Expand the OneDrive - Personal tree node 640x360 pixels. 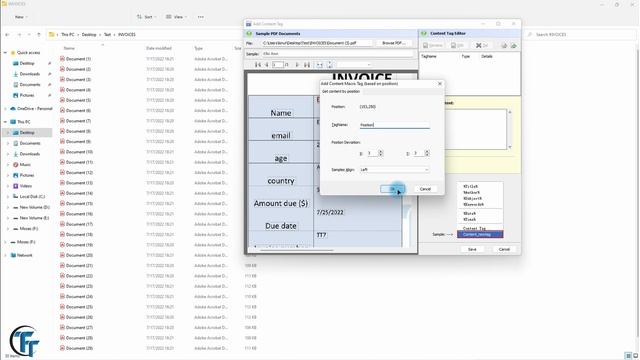tap(5, 109)
